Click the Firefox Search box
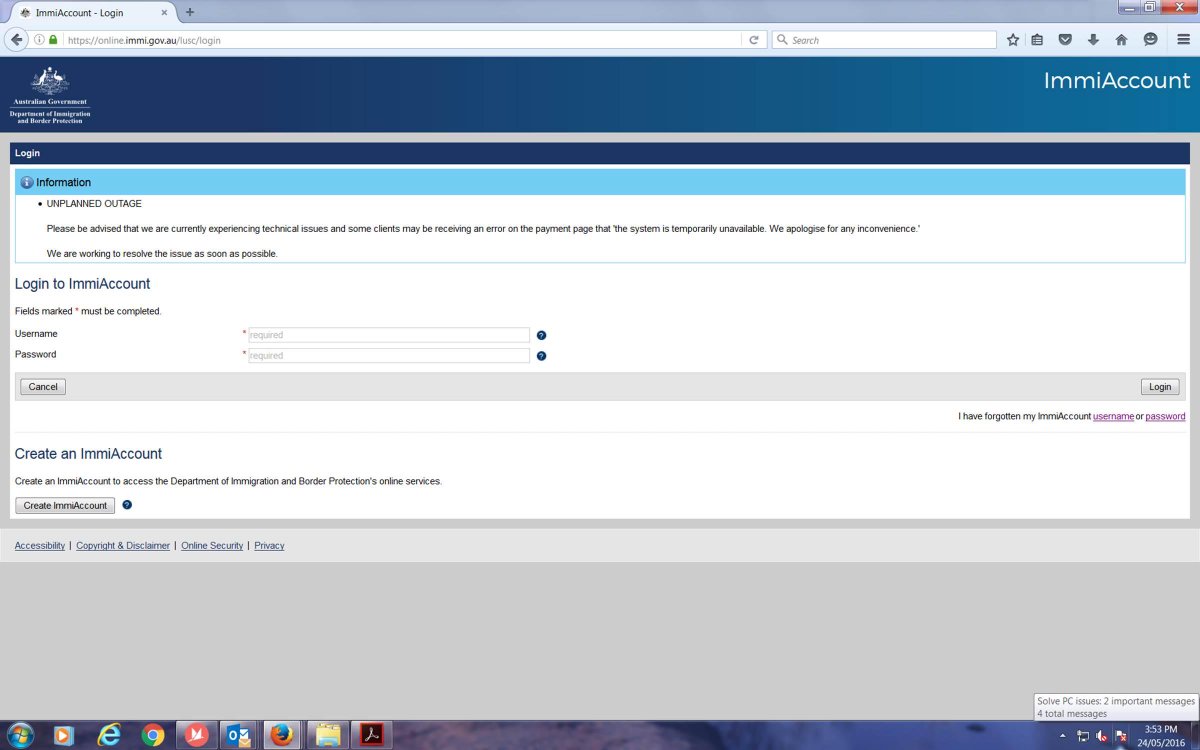Image resolution: width=1200 pixels, height=750 pixels. [885, 40]
